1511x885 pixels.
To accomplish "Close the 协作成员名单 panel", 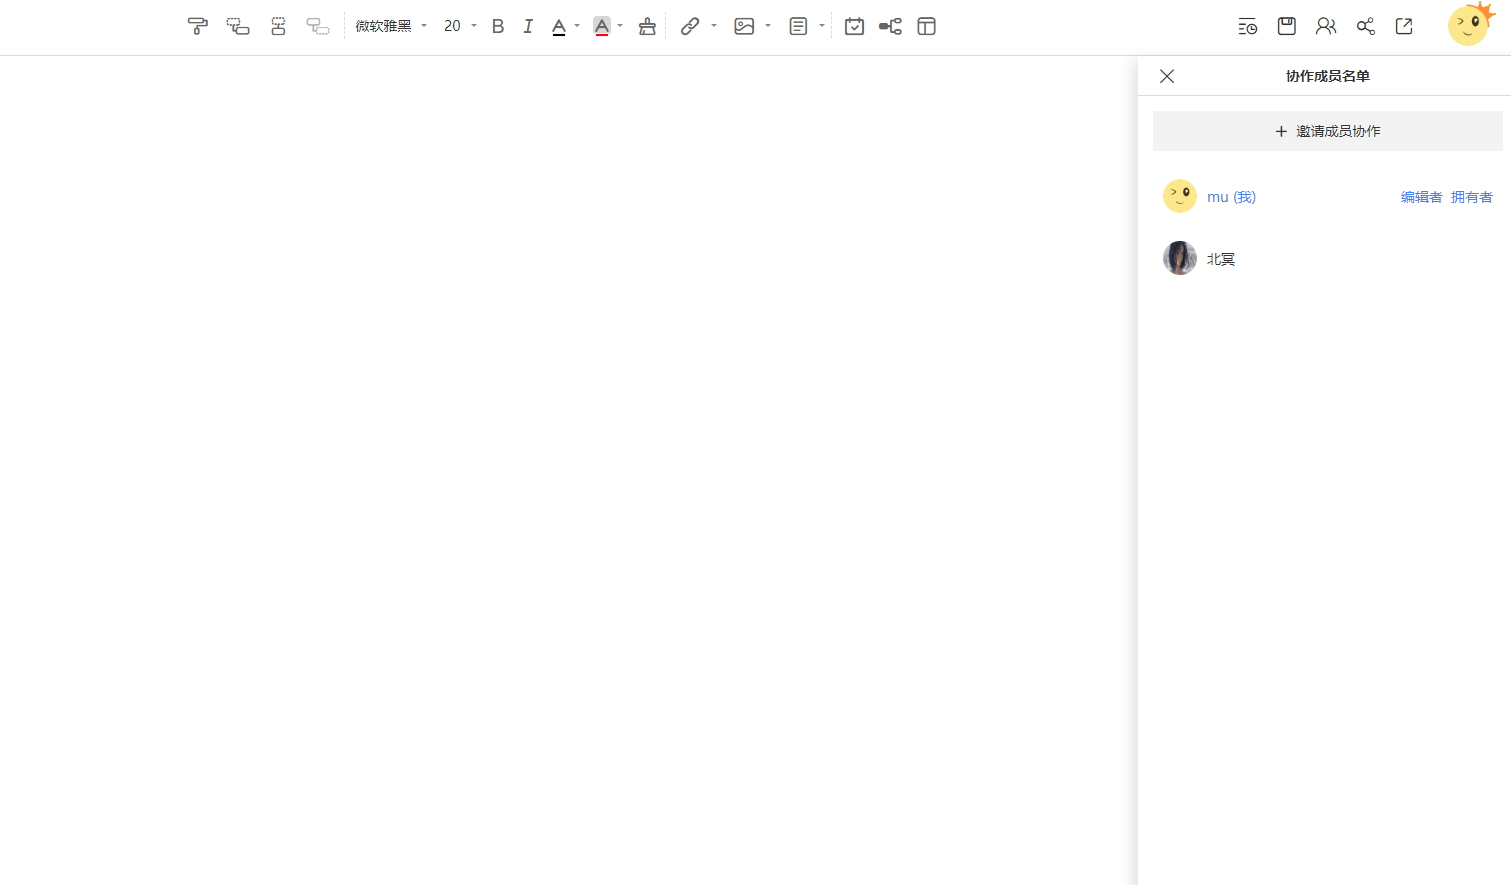I will pyautogui.click(x=1167, y=76).
